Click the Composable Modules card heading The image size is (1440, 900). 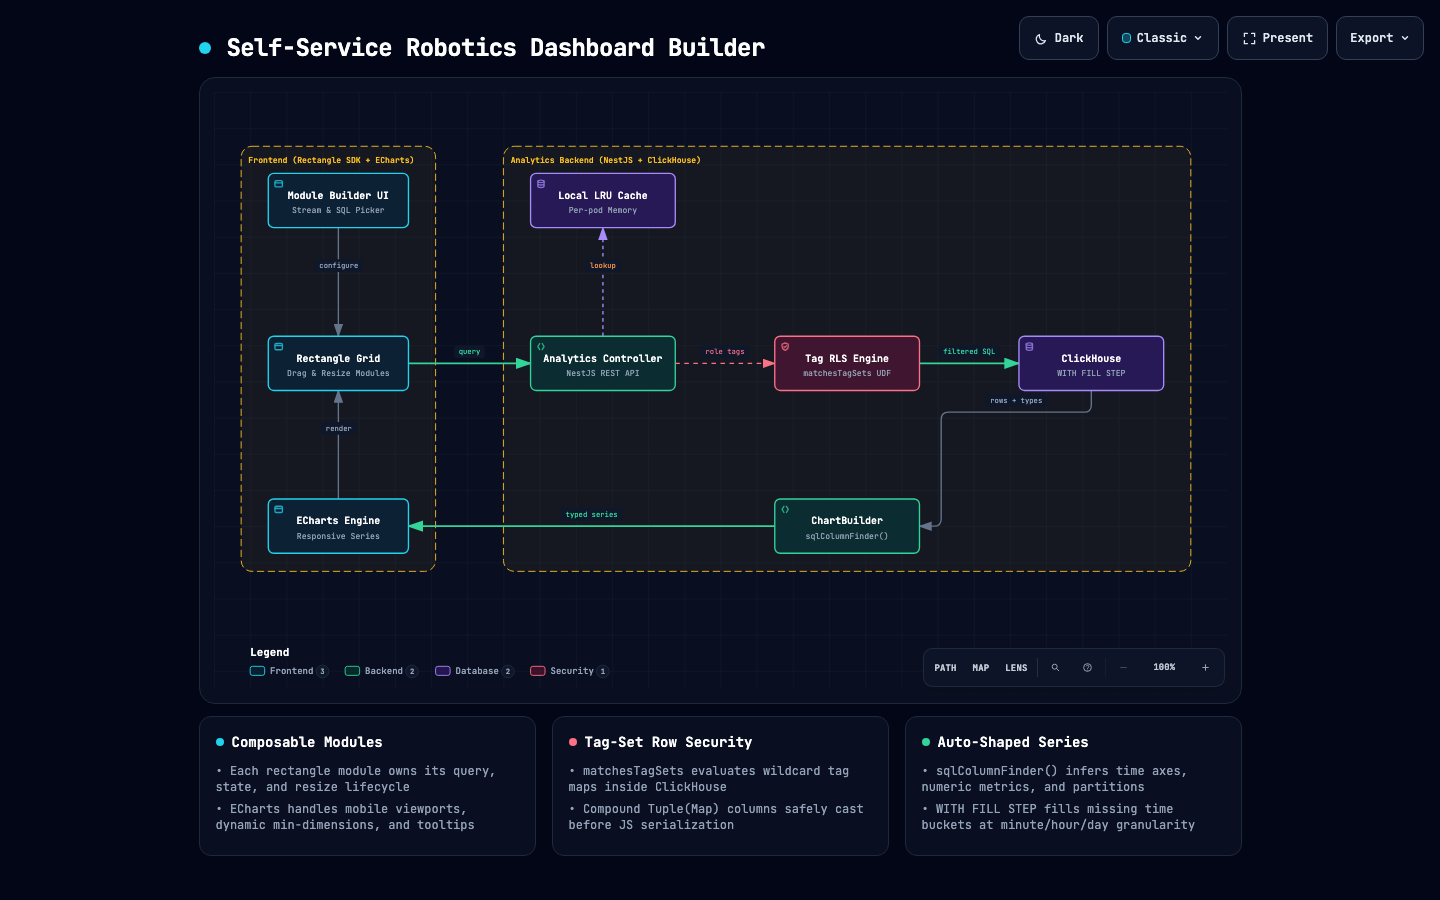(x=307, y=742)
